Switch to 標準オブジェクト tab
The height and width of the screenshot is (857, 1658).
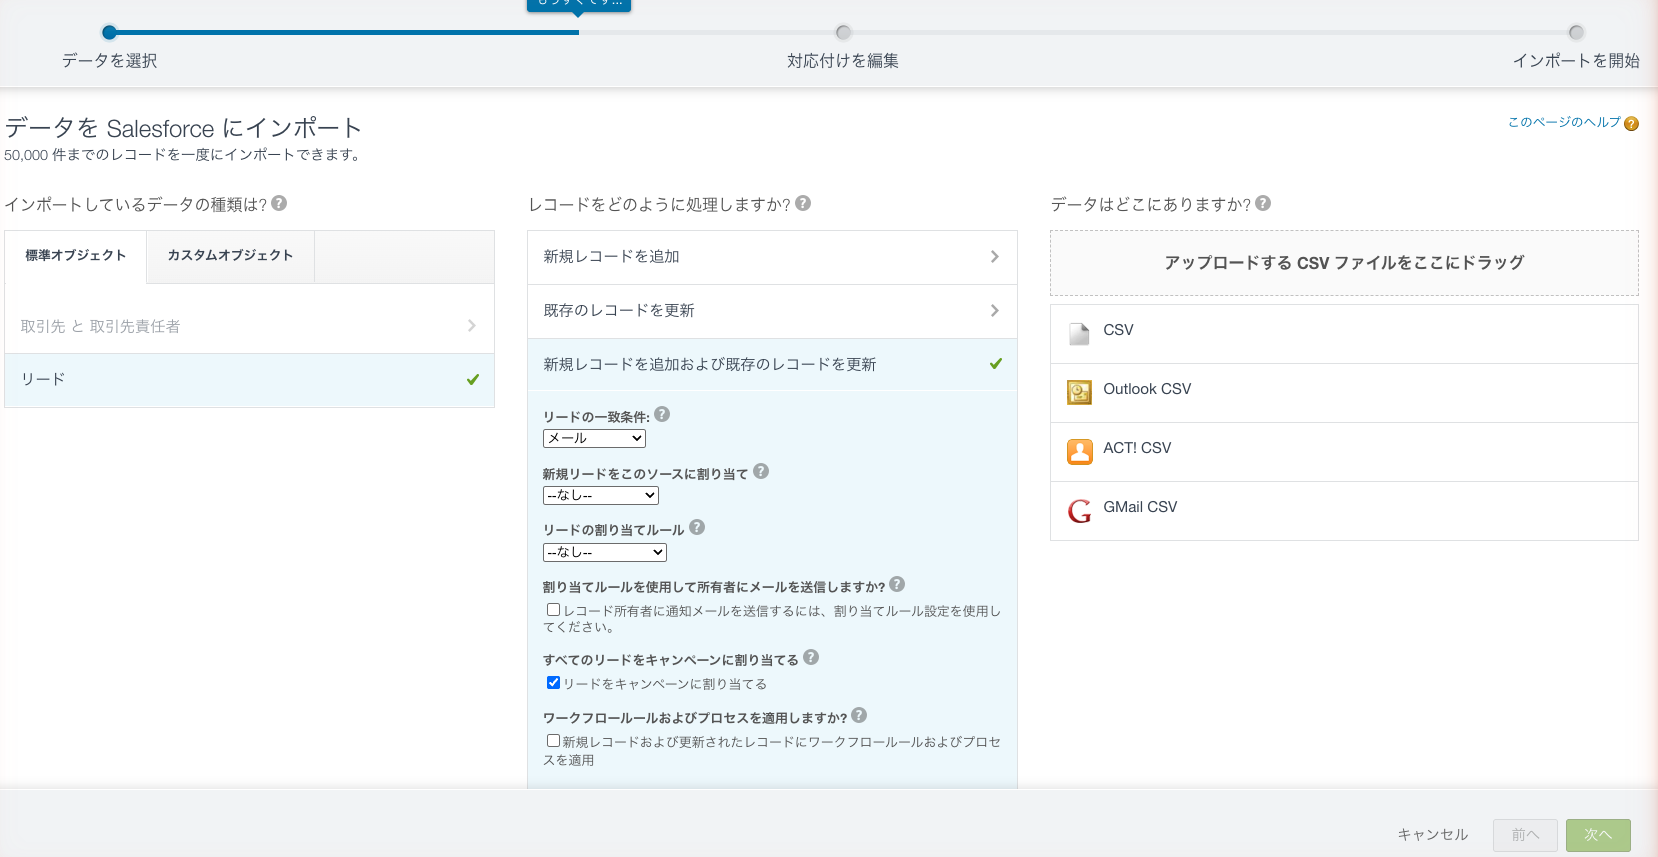point(76,256)
